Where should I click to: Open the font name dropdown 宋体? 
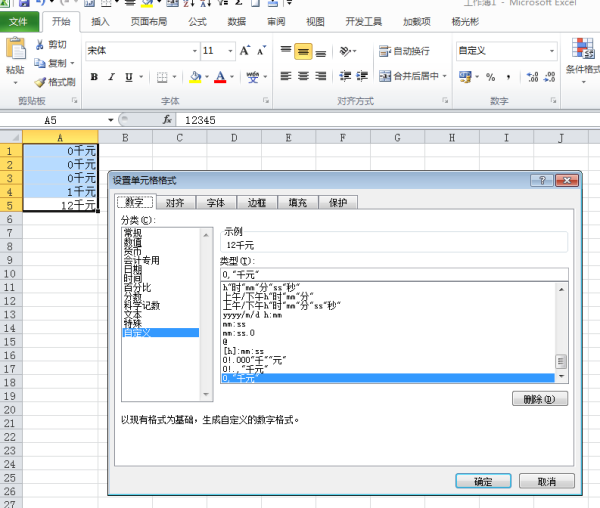194,51
